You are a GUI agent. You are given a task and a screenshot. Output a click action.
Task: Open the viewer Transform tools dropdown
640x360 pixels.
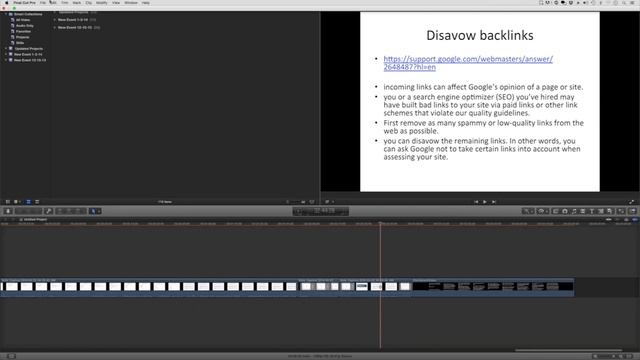[x=329, y=202]
